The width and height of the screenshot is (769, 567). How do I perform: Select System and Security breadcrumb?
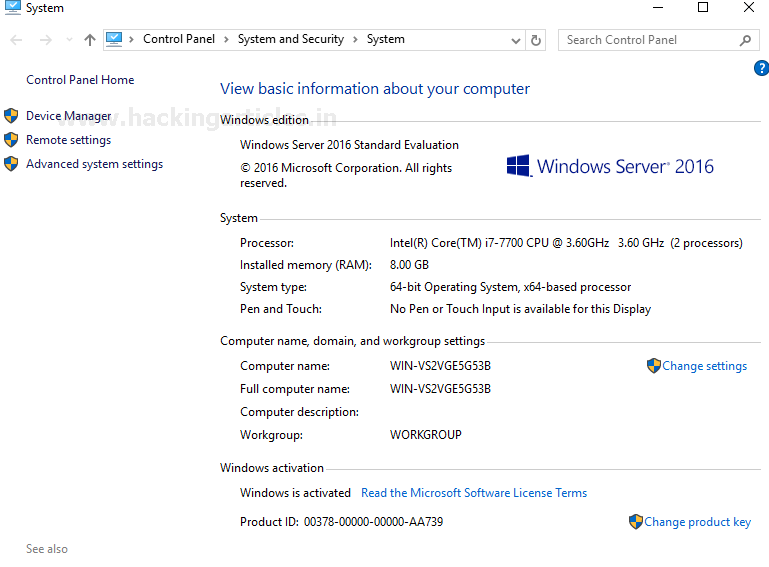[x=291, y=39]
